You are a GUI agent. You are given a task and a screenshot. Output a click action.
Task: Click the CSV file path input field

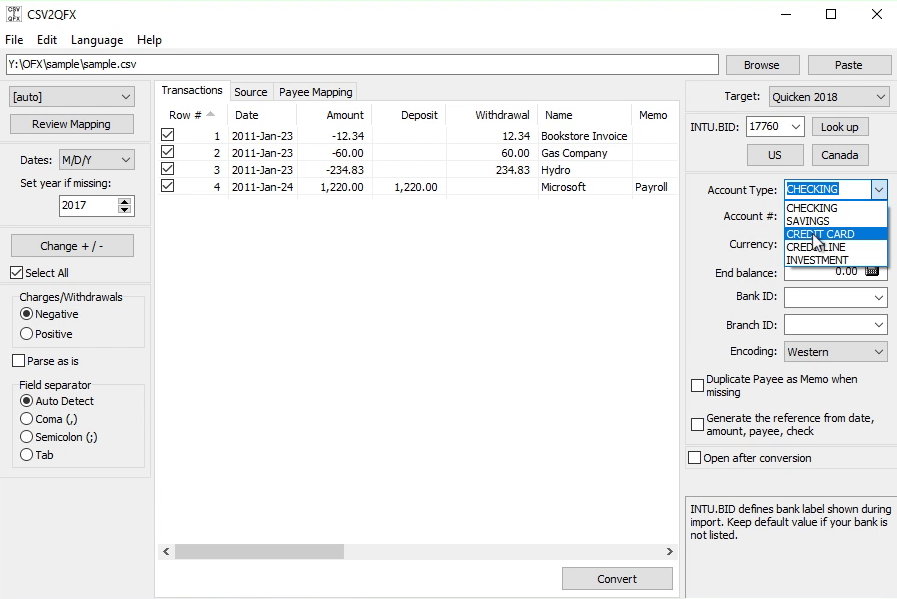click(x=362, y=64)
